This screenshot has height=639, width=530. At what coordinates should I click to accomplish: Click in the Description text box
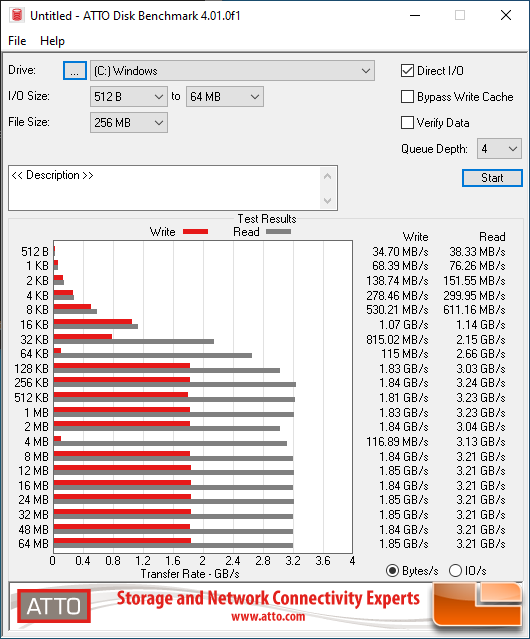165,188
